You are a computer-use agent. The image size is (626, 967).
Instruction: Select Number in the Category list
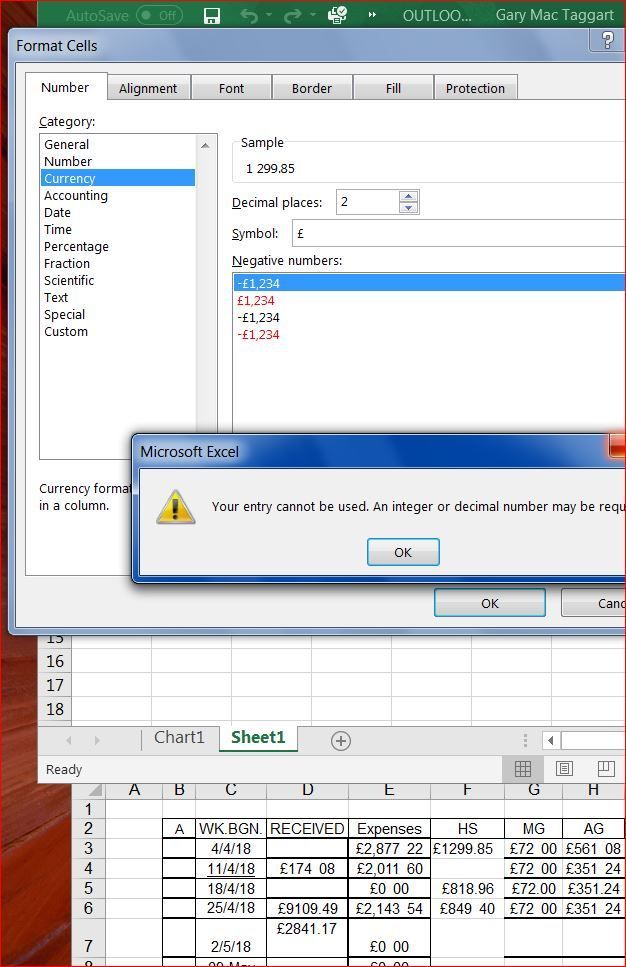click(x=118, y=162)
